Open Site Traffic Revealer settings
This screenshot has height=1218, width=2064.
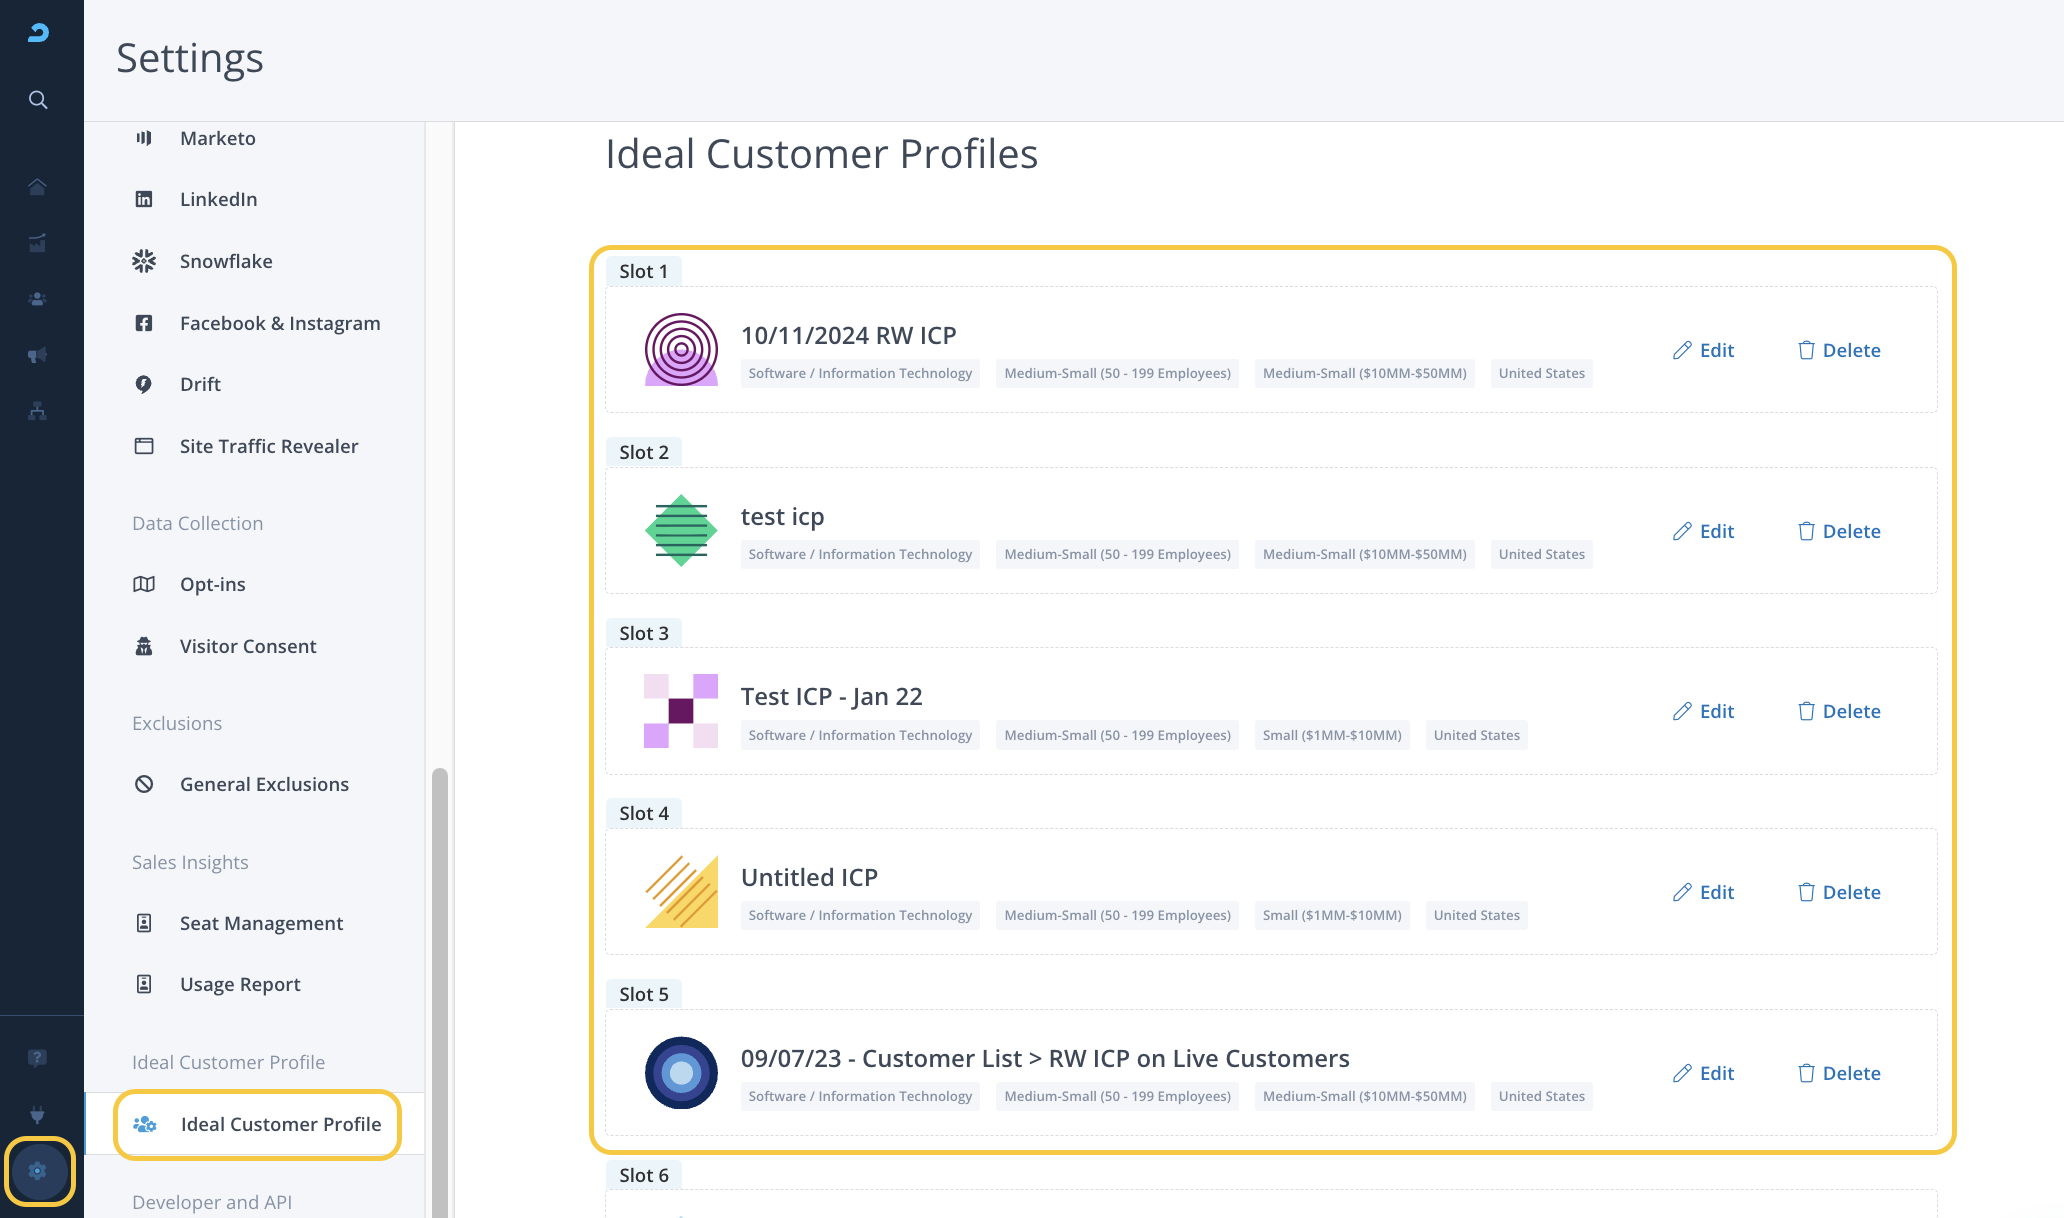point(268,446)
